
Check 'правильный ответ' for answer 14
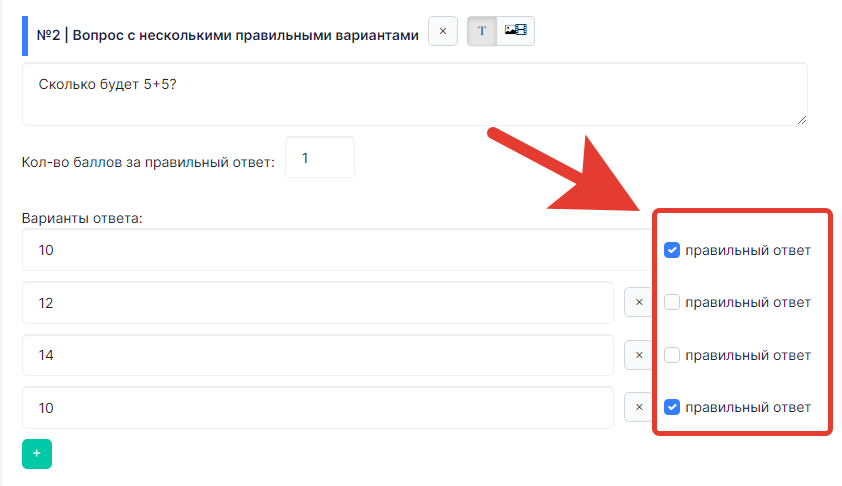pyautogui.click(x=672, y=355)
